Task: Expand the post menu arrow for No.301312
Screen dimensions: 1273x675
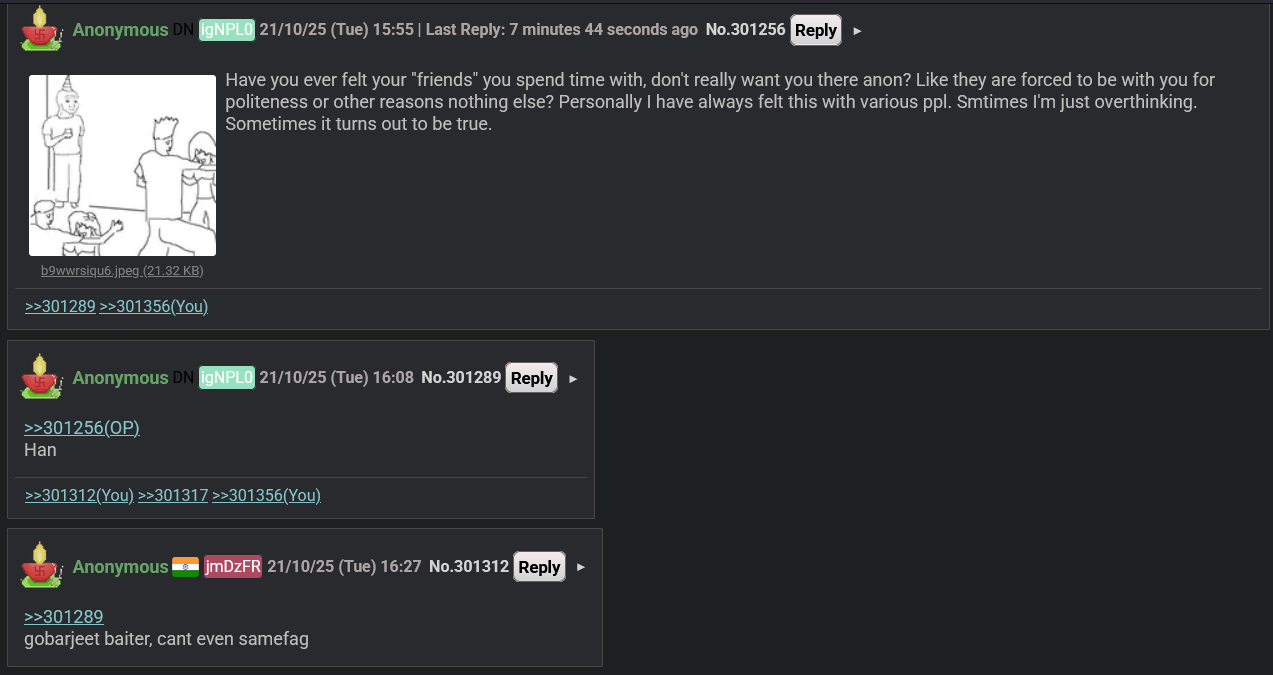Action: [x=581, y=568]
